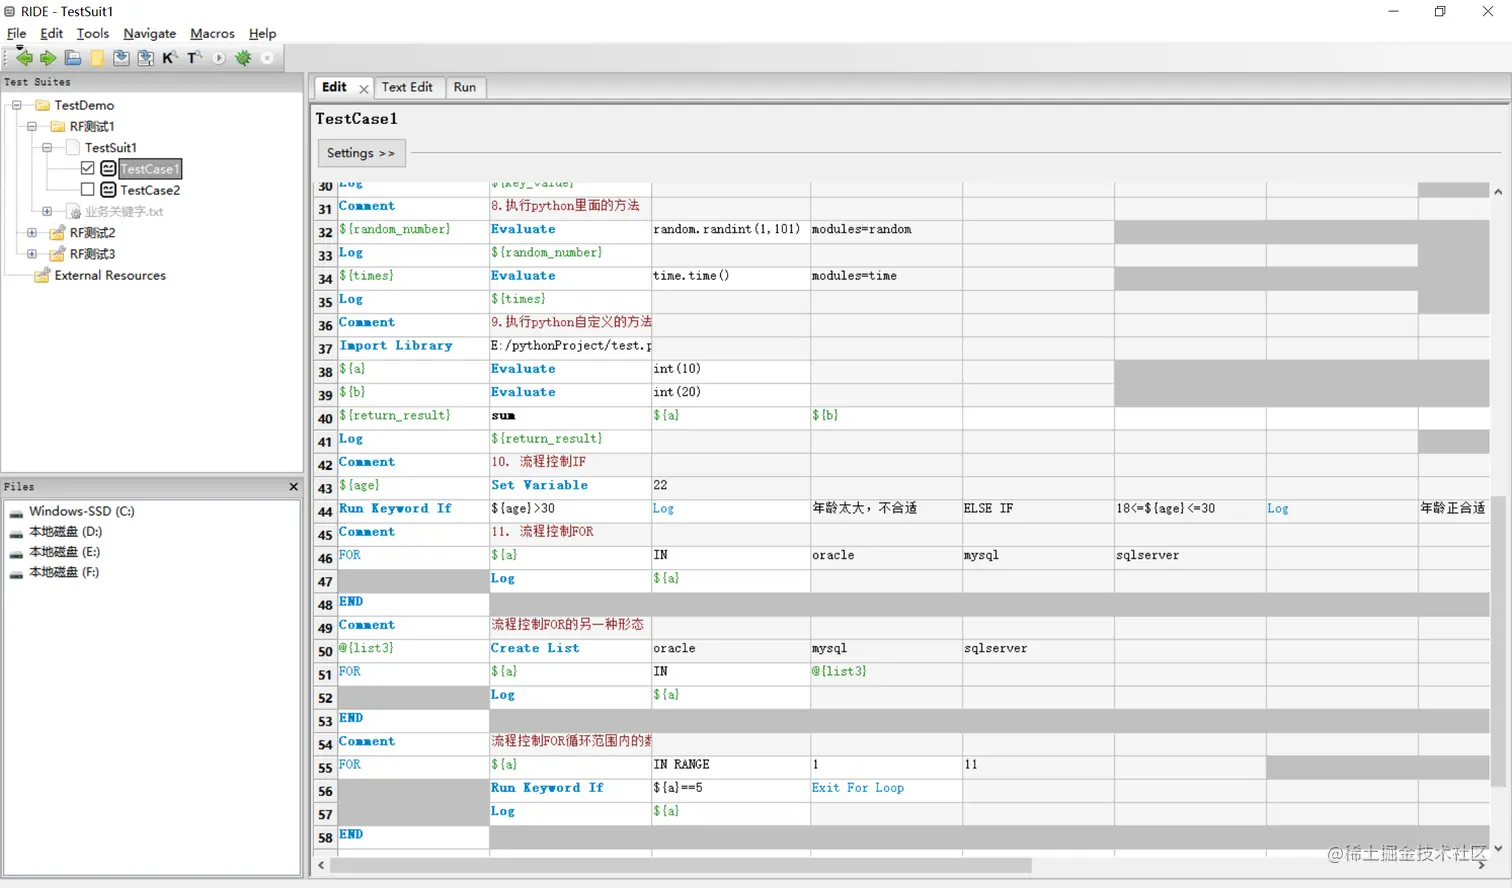
Task: Expand the Settings >> section
Action: [360, 153]
